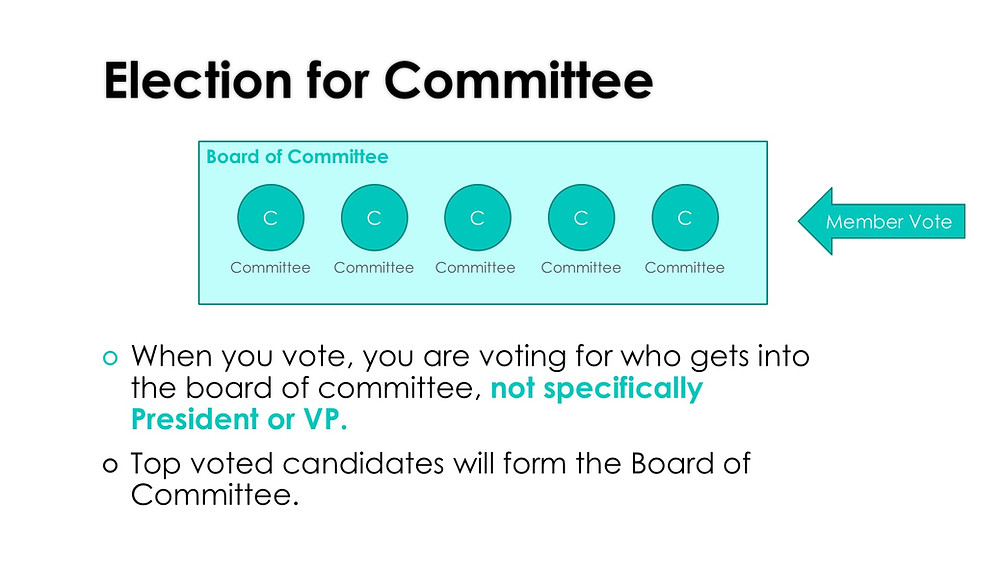Click the middle teal C circle
This screenshot has width=1000, height=563.
pyautogui.click(x=478, y=217)
